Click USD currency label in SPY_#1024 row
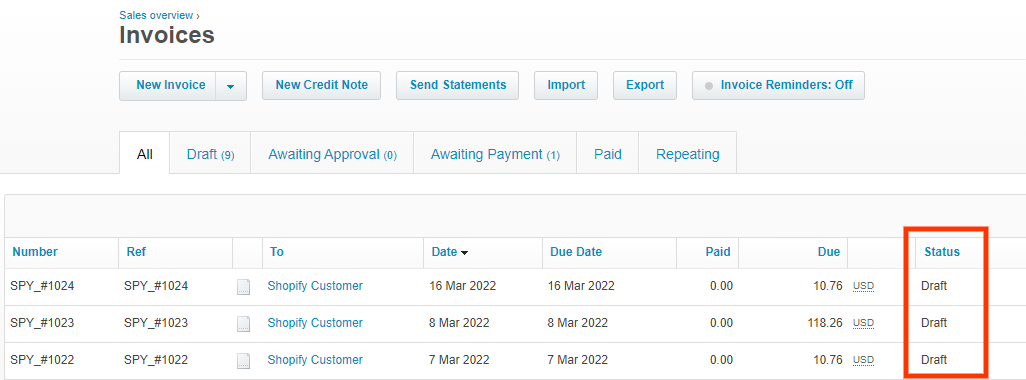This screenshot has height=380, width=1026. (864, 286)
